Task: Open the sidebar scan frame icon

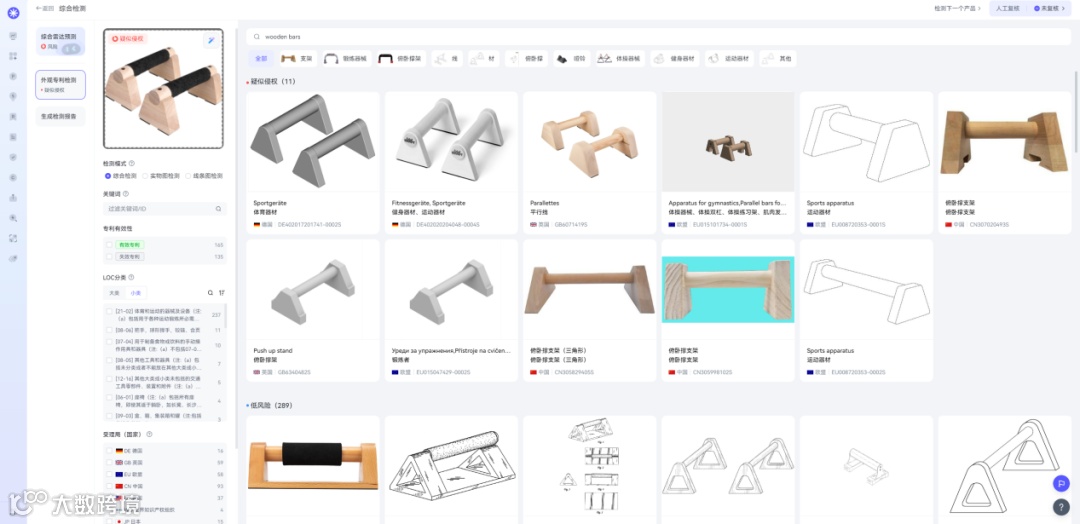Action: (x=13, y=238)
